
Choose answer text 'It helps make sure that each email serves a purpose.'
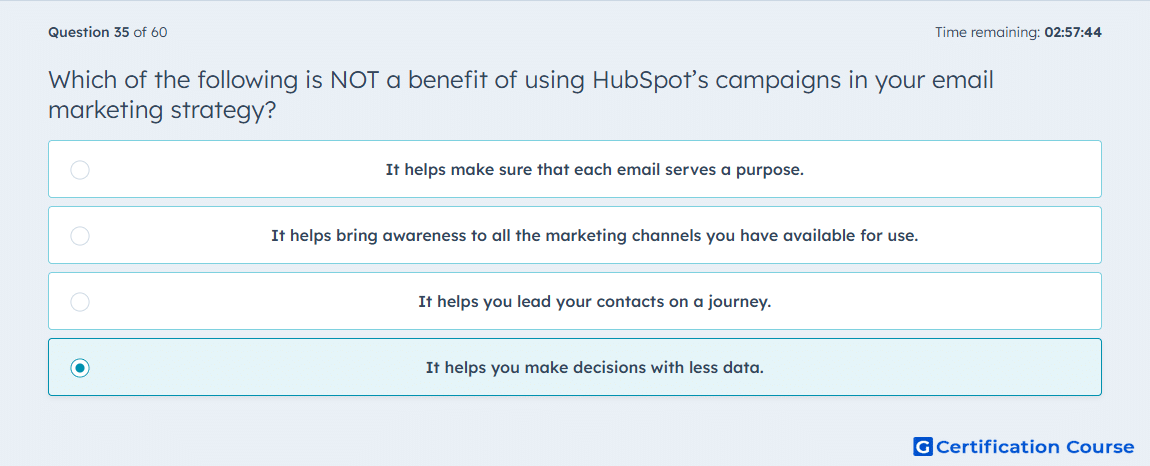[595, 170]
